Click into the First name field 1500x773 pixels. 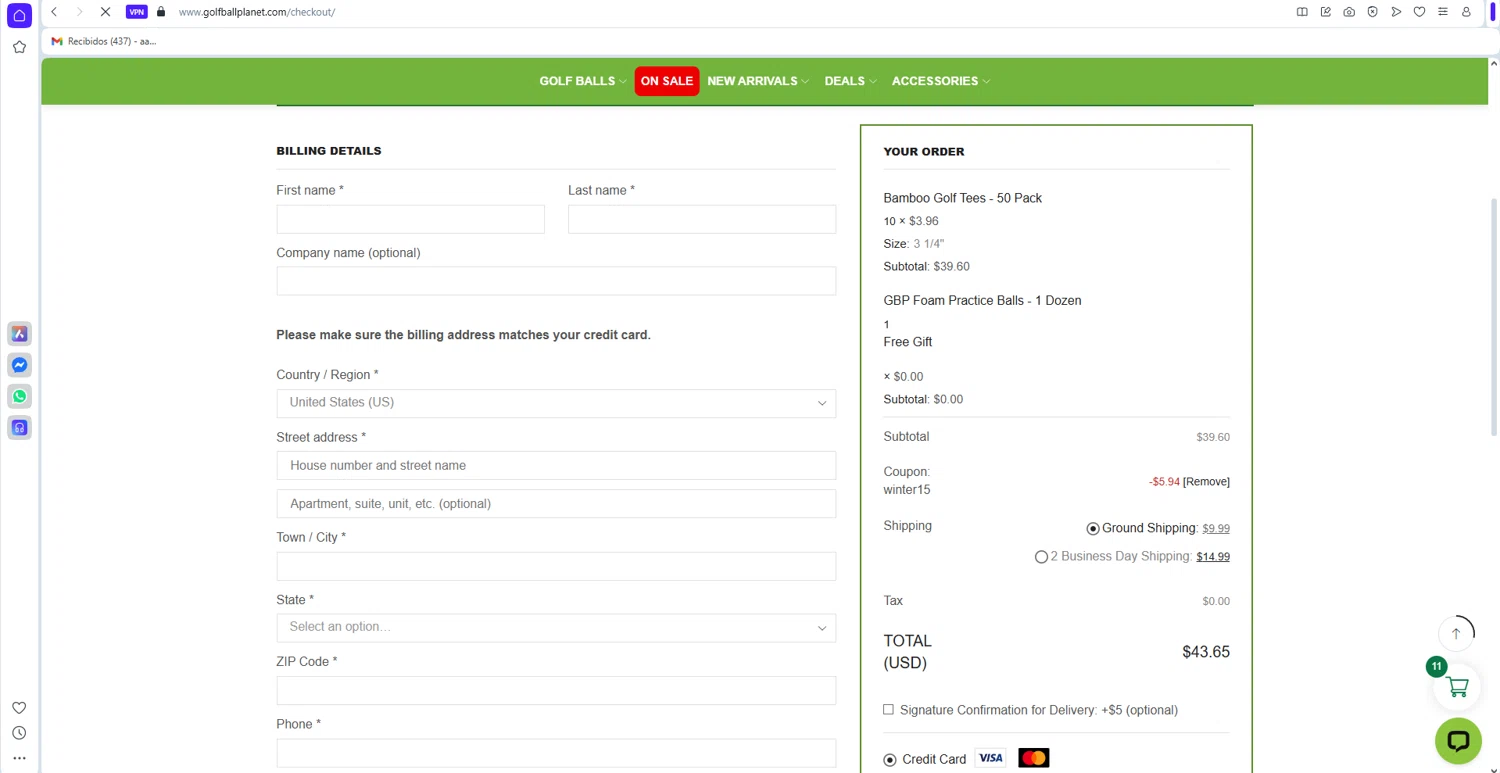(410, 219)
